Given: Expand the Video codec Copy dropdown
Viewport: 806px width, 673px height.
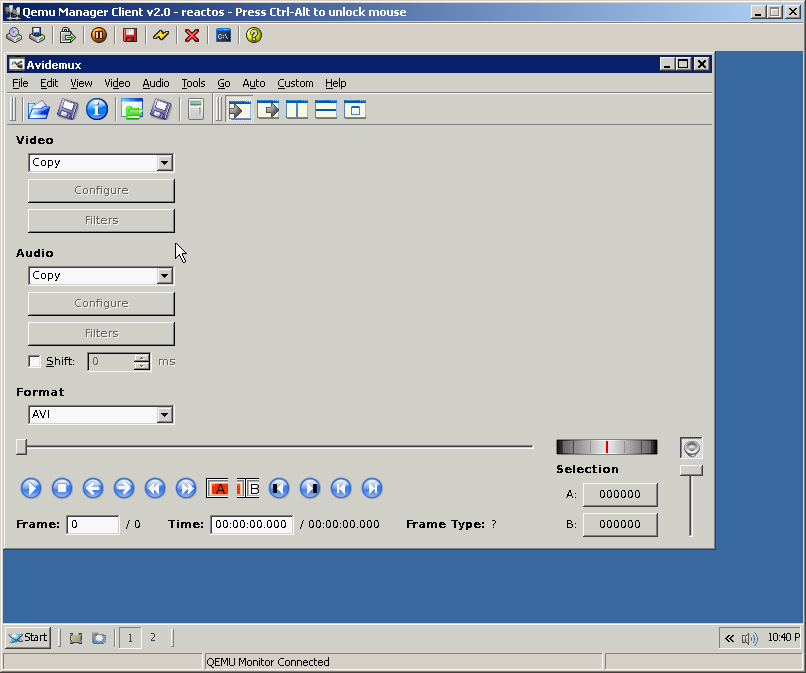Looking at the screenshot, I should coord(165,163).
